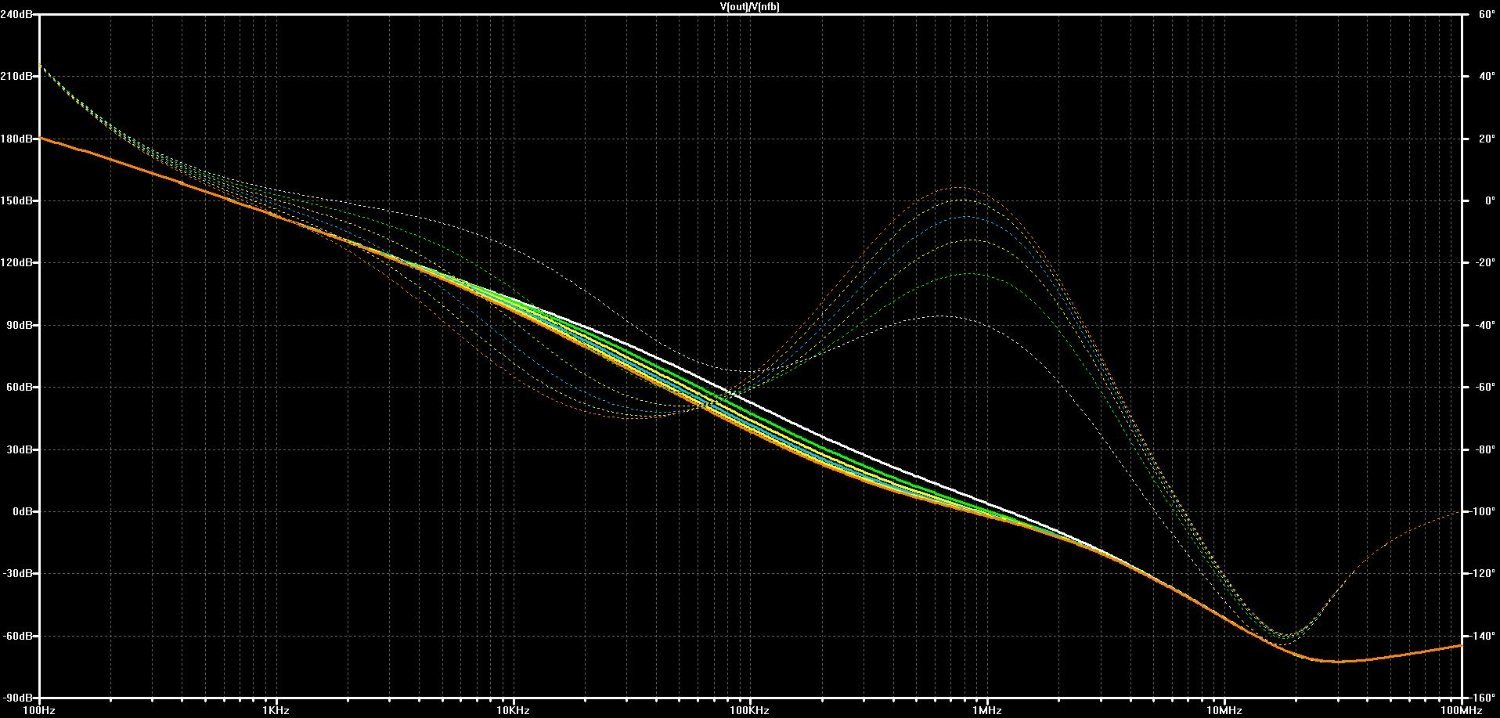The height and width of the screenshot is (718, 1500).
Task: Click the 10KHz frequency axis label
Action: [x=513, y=710]
